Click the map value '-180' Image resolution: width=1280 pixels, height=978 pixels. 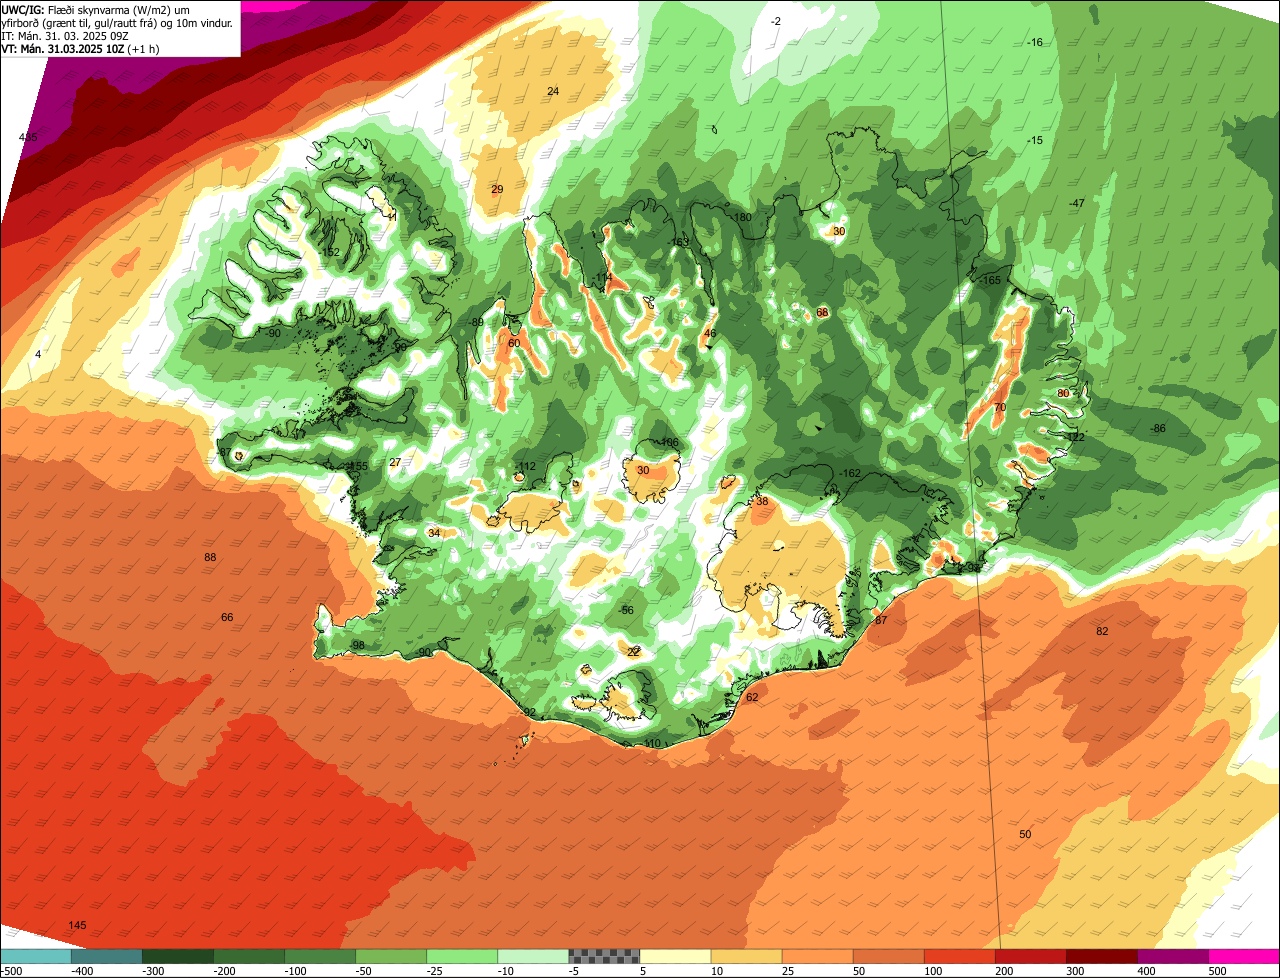(741, 217)
